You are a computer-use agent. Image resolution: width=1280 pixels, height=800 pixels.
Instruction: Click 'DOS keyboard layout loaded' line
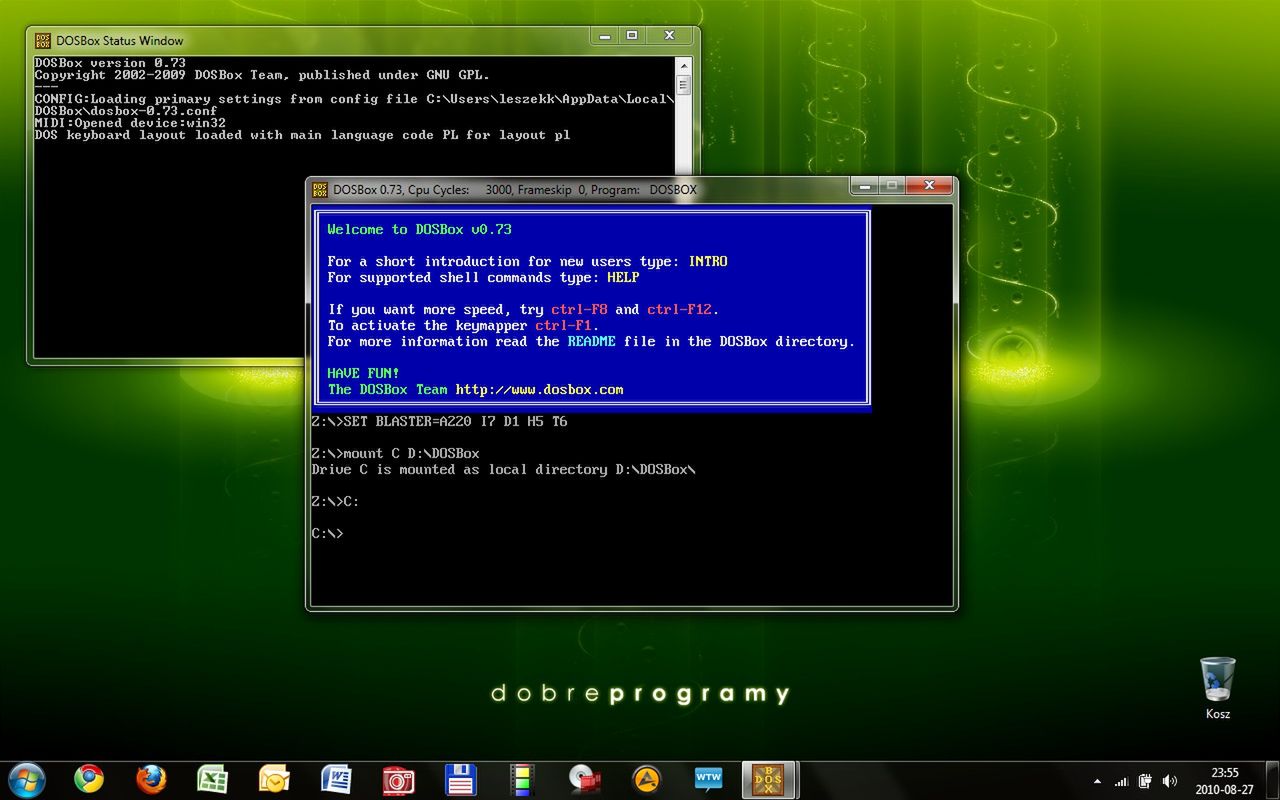(x=303, y=135)
